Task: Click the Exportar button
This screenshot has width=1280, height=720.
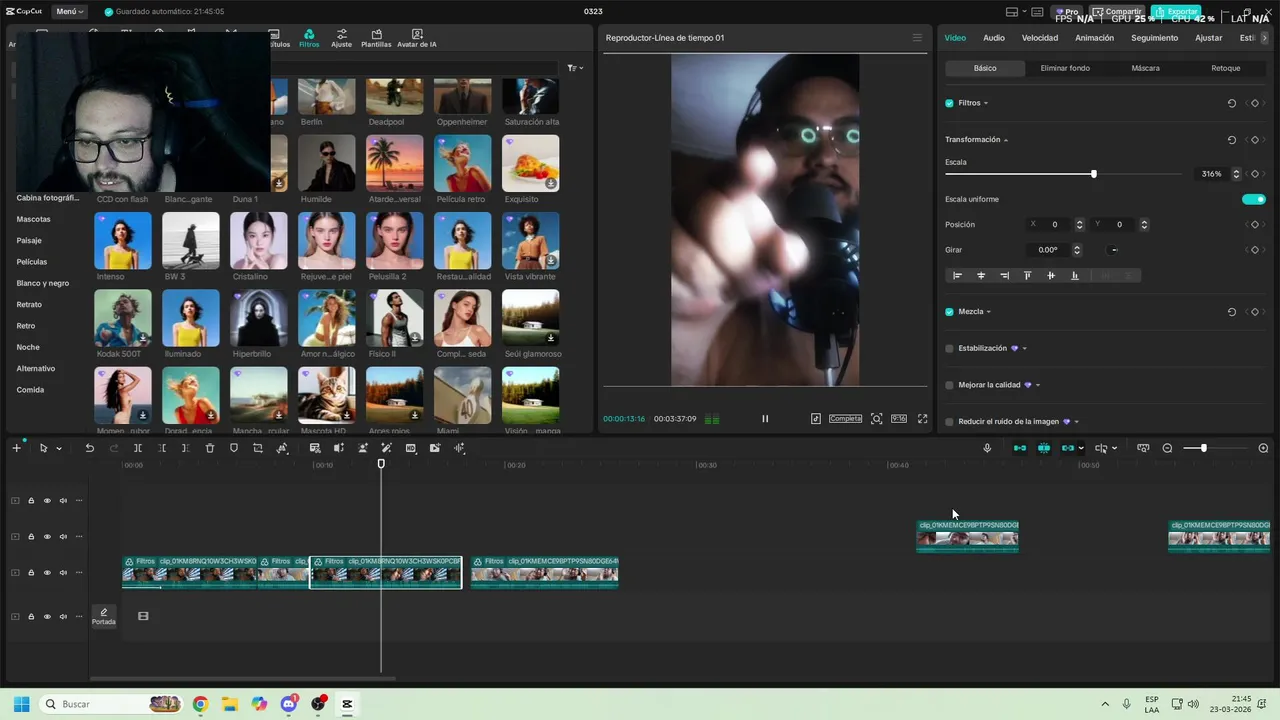Action: coord(1176,12)
